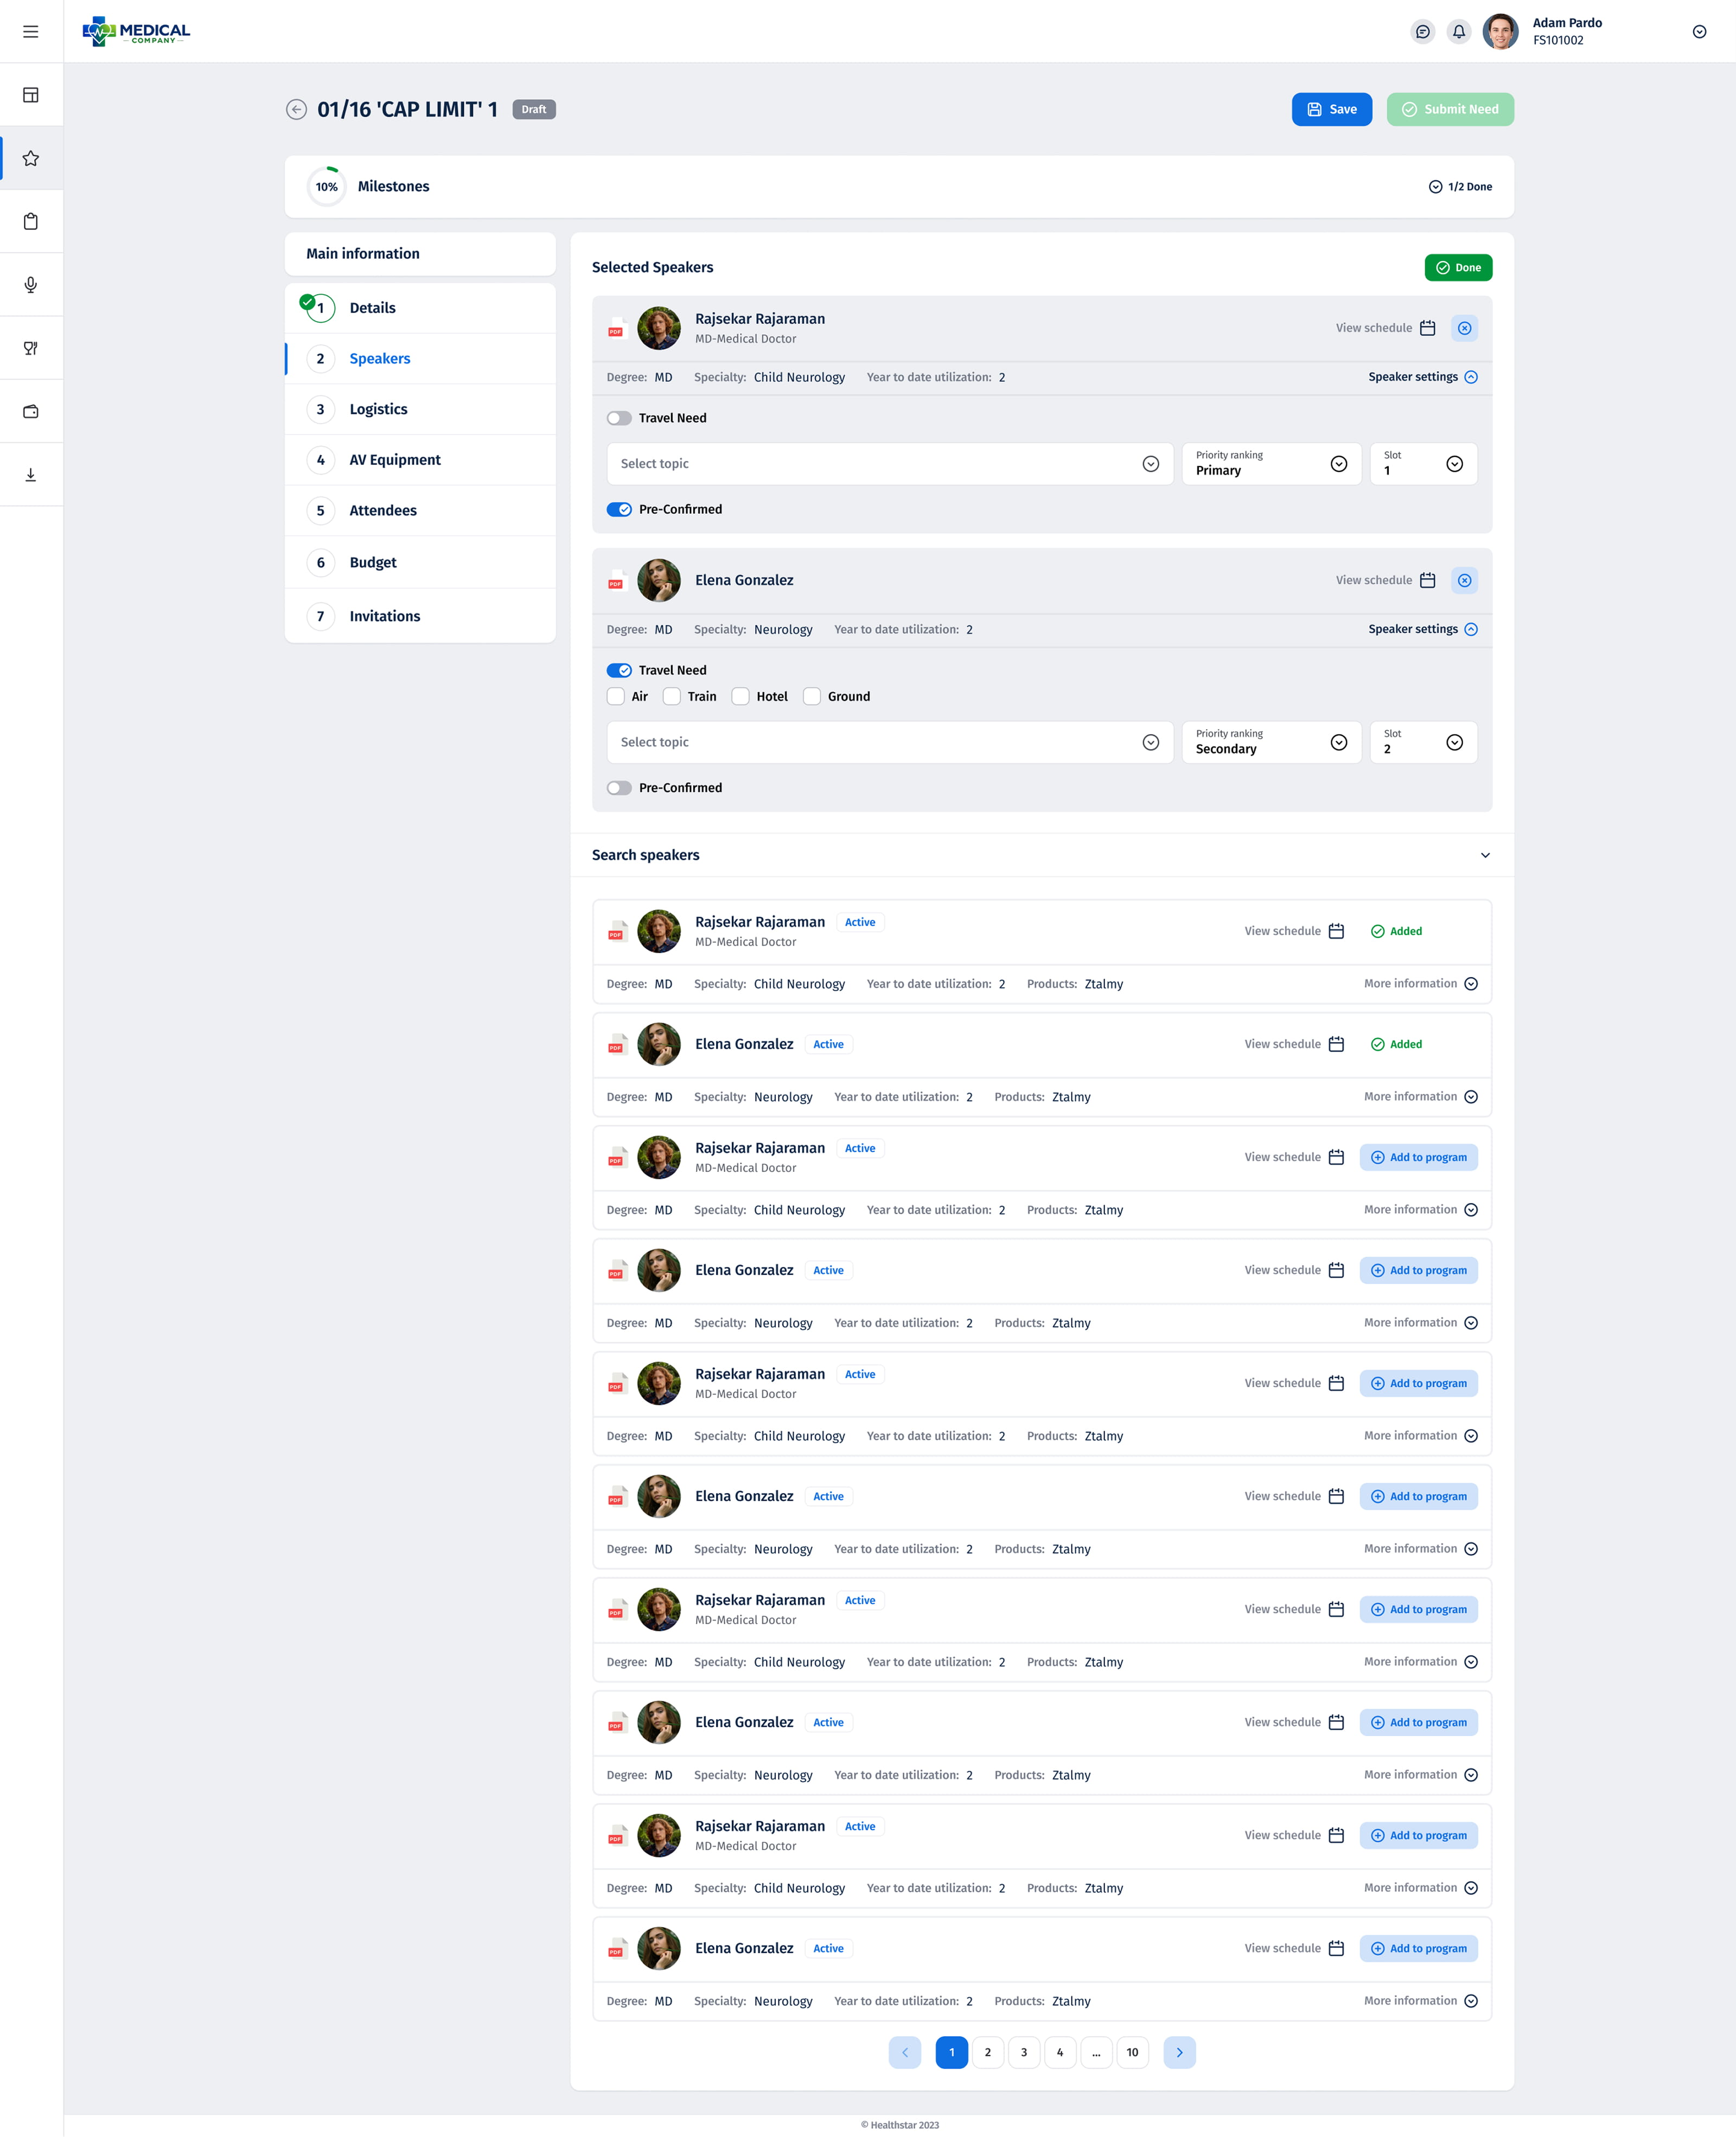The width and height of the screenshot is (1736, 2137).
Task: Go to the Logistics step
Action: pyautogui.click(x=378, y=409)
